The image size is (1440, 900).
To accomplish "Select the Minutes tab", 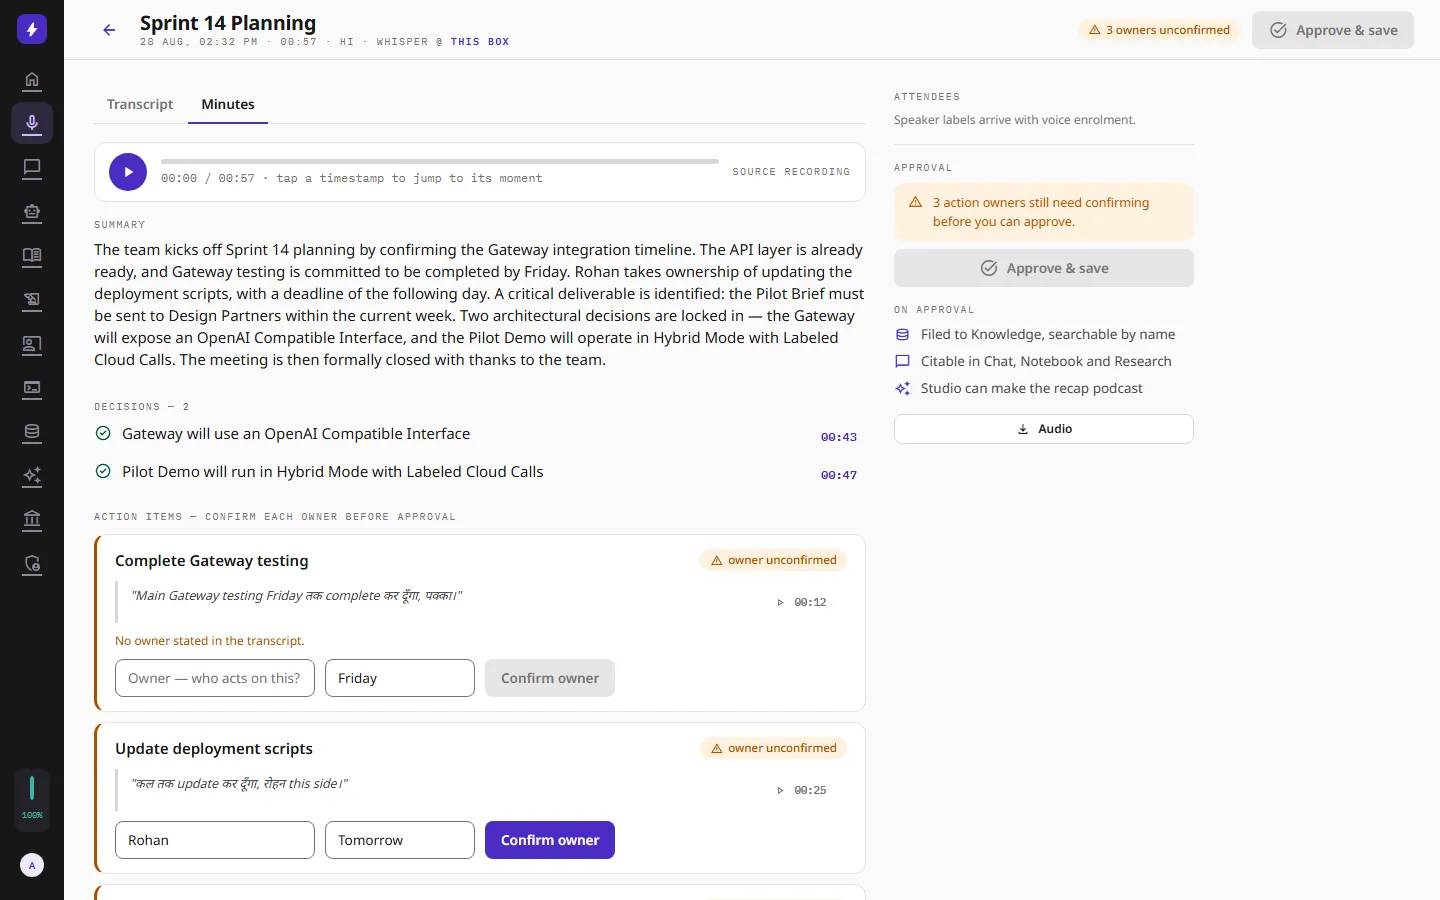I will coord(228,104).
